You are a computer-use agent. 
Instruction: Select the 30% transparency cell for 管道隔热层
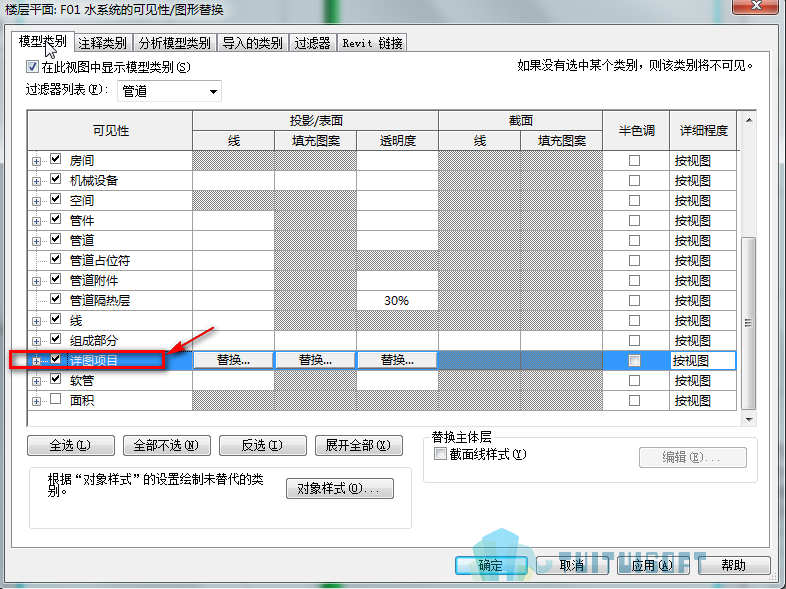[397, 301]
